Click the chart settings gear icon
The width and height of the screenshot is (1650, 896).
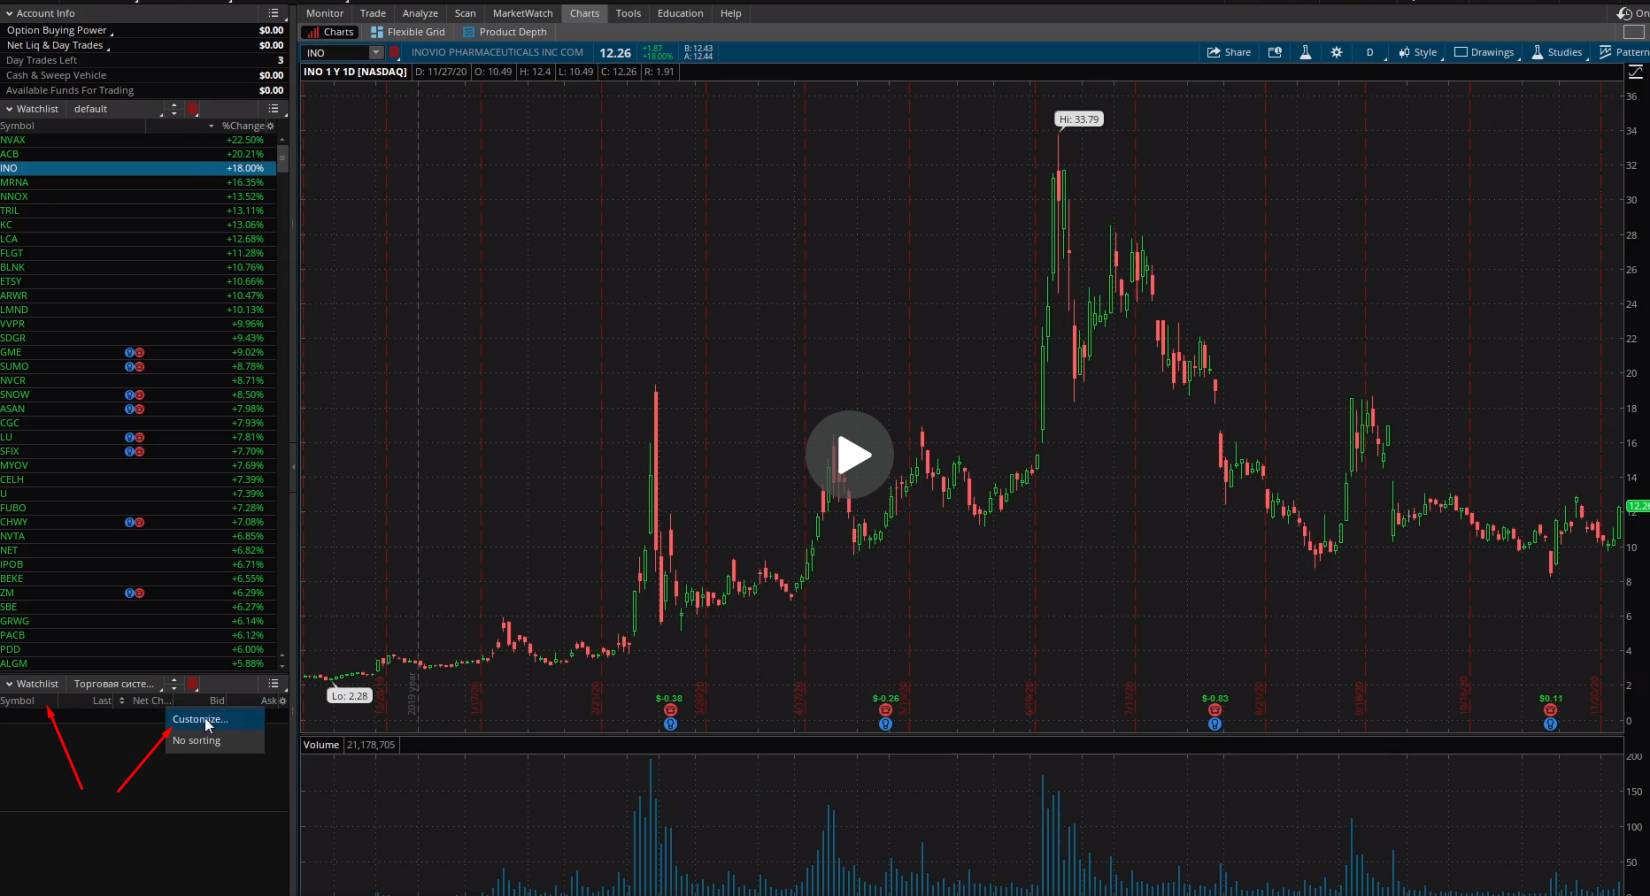[1336, 53]
